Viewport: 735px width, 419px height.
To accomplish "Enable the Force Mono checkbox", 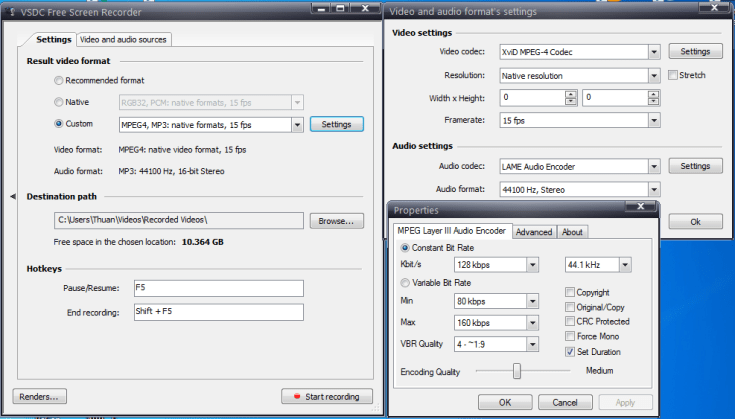I will point(569,336).
